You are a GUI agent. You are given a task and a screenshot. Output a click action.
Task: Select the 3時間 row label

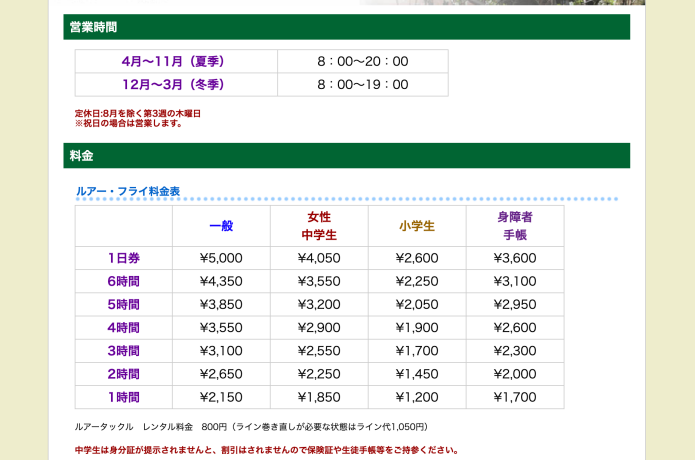click(124, 351)
